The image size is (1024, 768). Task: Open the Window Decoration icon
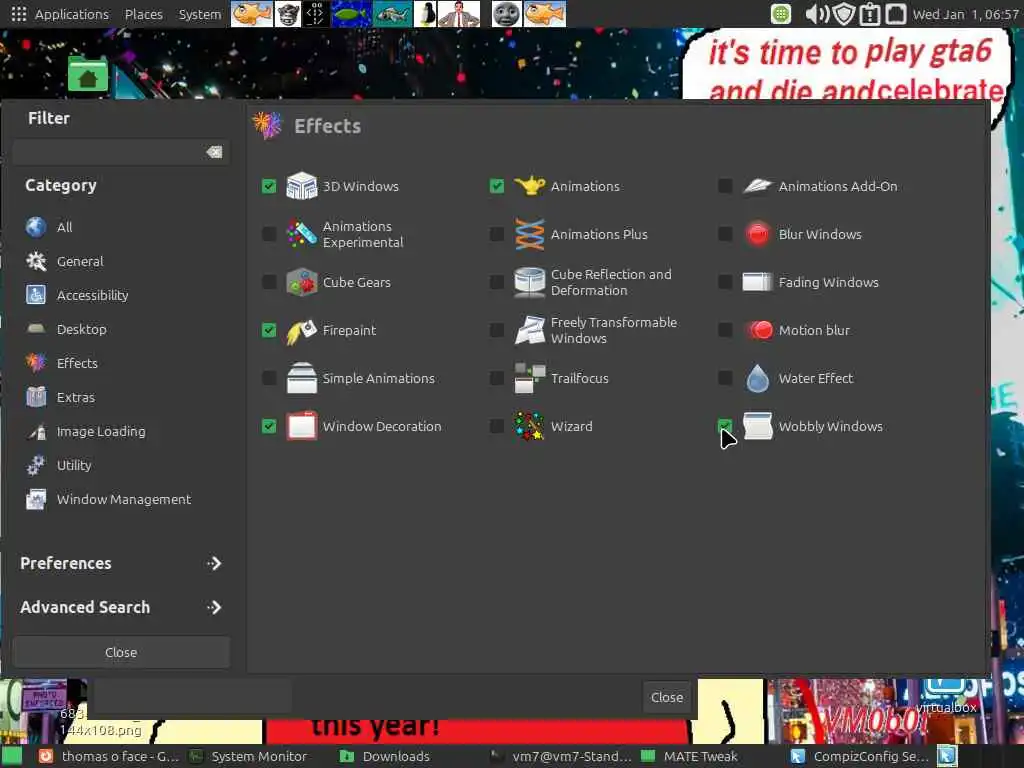(x=302, y=426)
